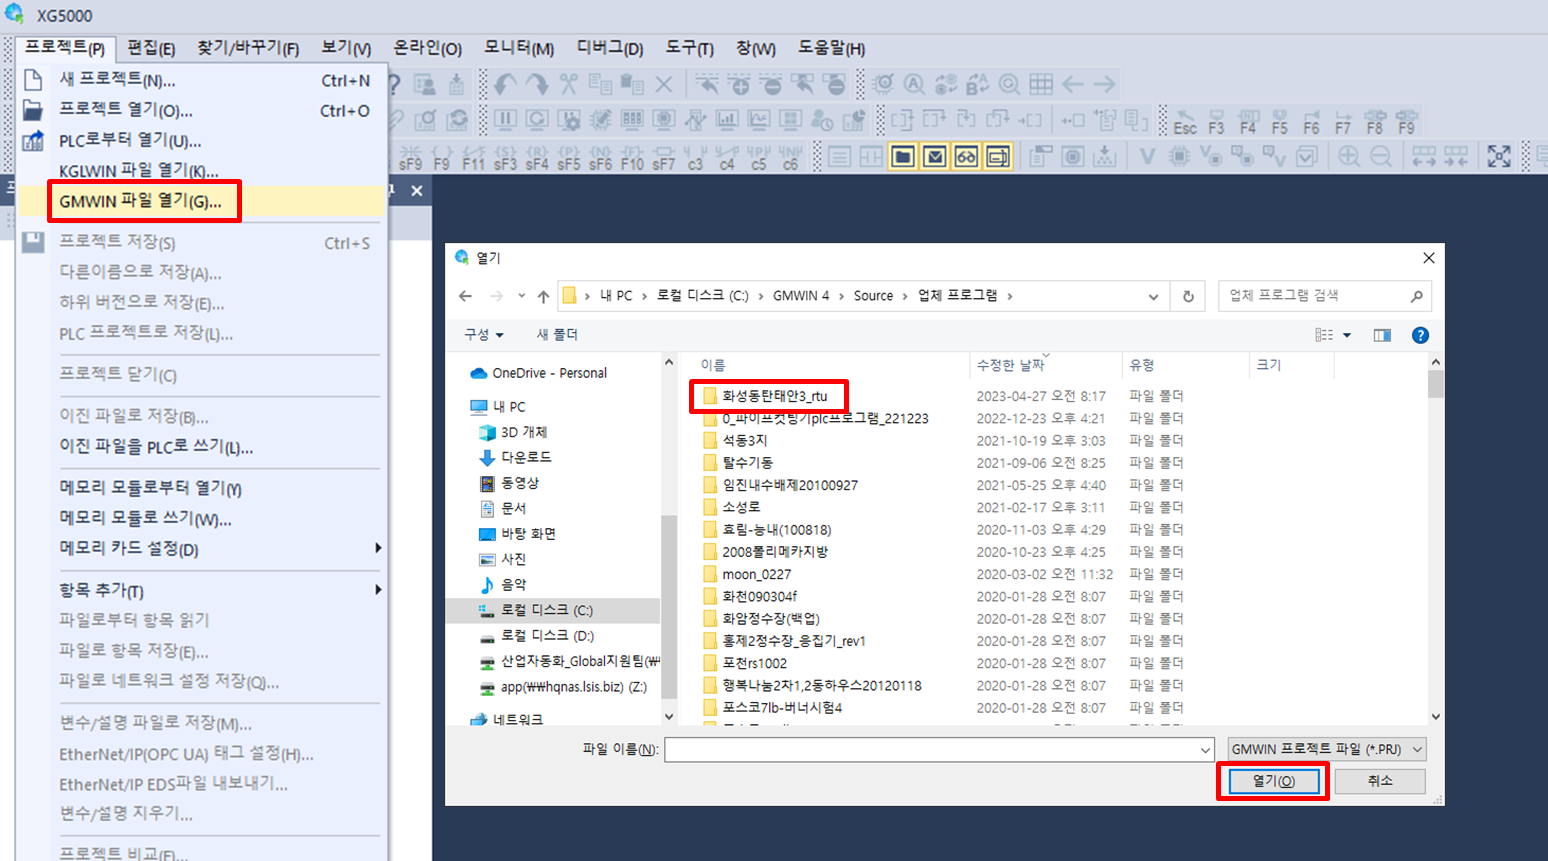Click the Delete (X) toolbar icon
The height and width of the screenshot is (861, 1548).
664,85
